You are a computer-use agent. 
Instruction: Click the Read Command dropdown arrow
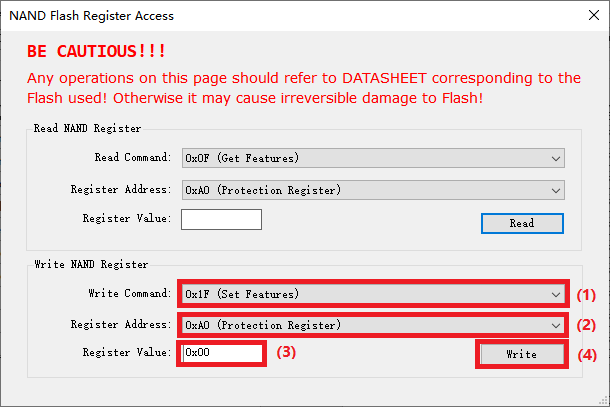click(x=555, y=158)
